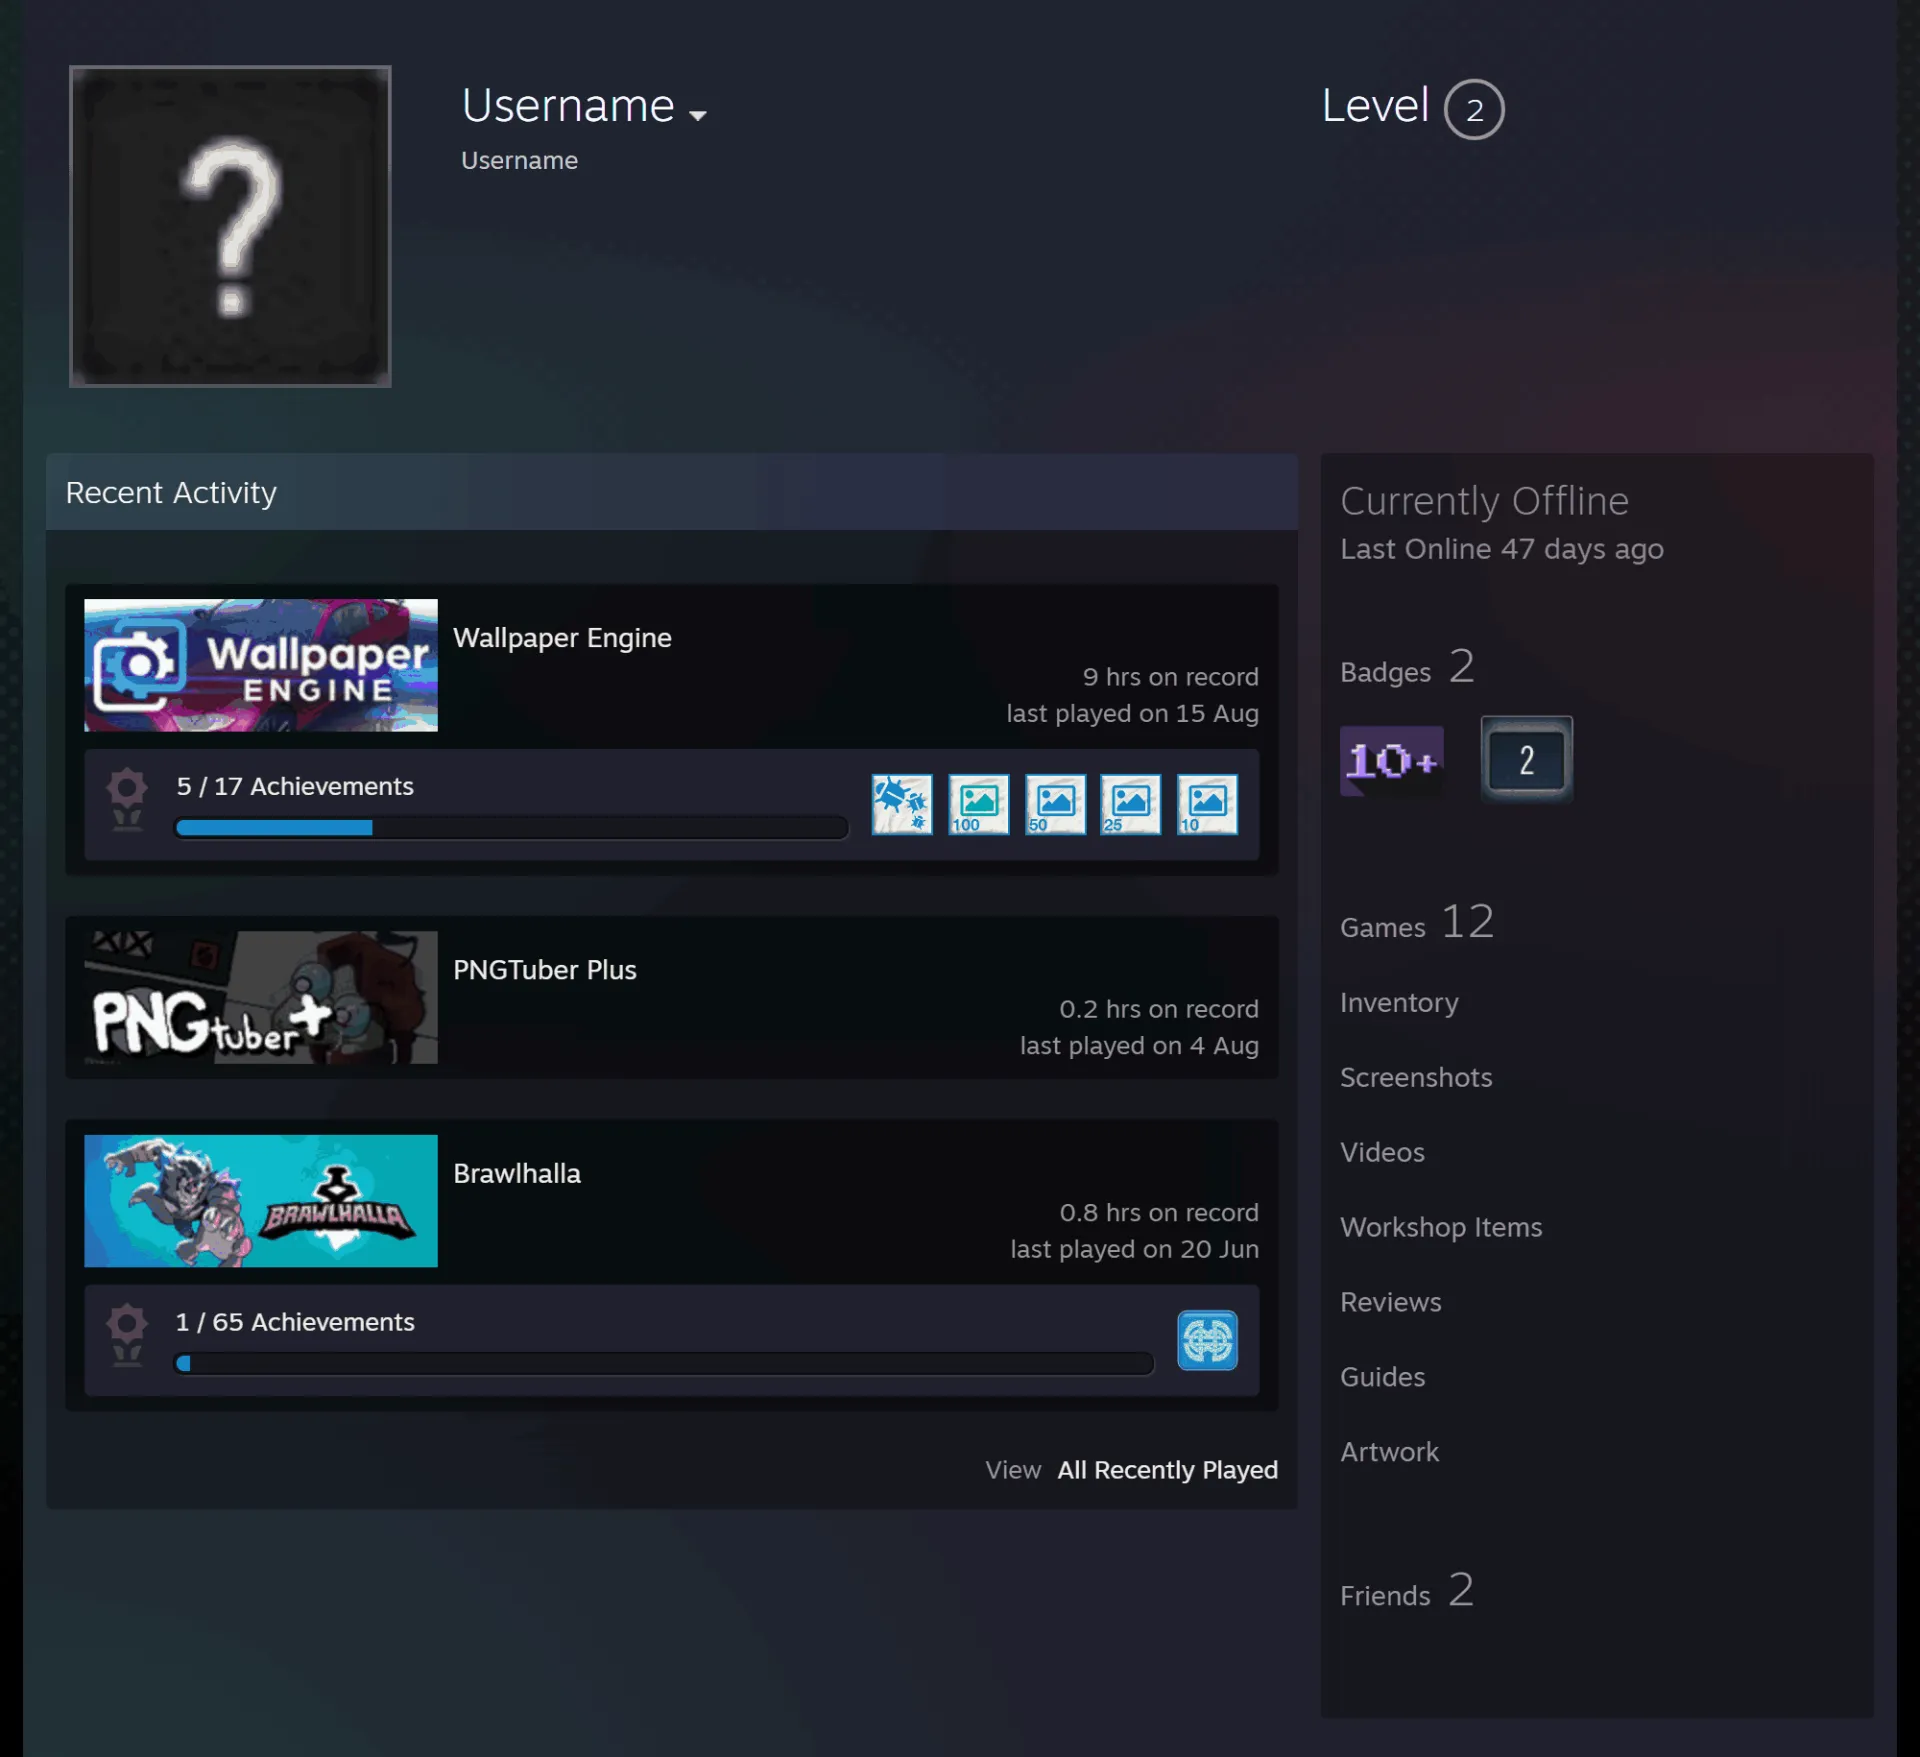Open the Wallpaper Engine title link
This screenshot has height=1757, width=1920.
point(562,638)
